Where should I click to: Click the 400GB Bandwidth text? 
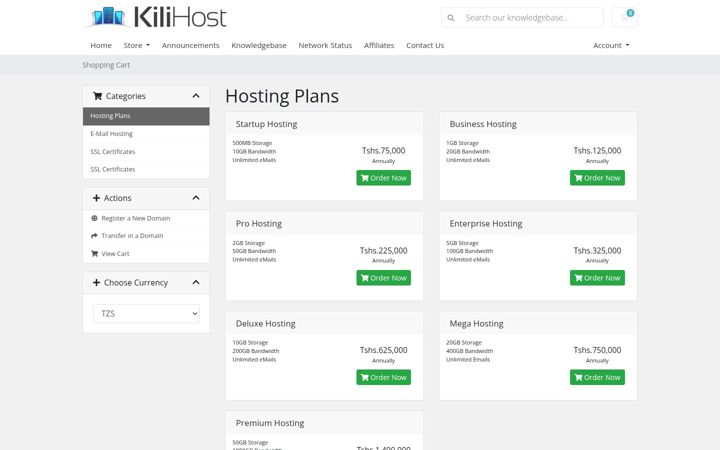[469, 351]
